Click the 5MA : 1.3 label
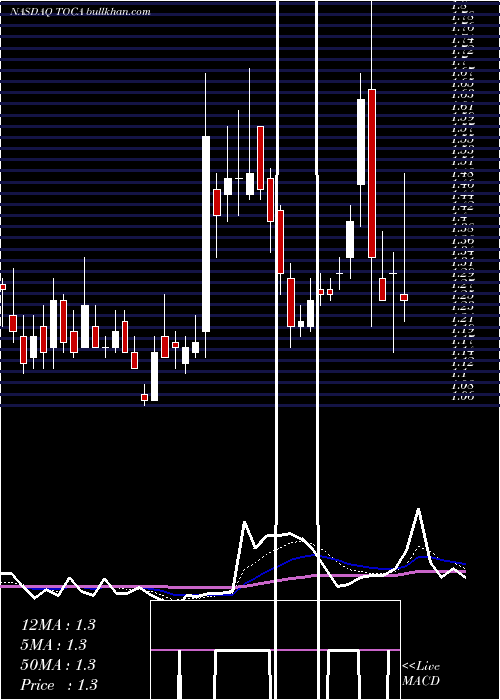 (54, 645)
